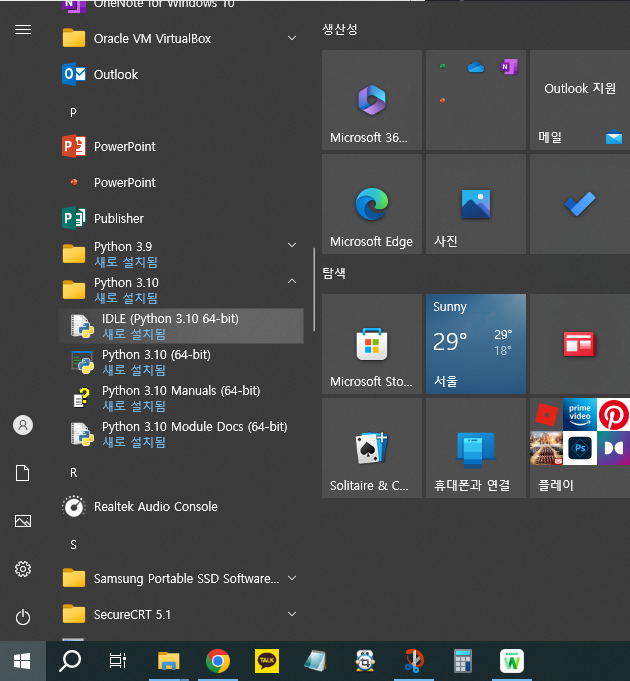Open the 메일 Outlook 지원 tile

pos(580,100)
